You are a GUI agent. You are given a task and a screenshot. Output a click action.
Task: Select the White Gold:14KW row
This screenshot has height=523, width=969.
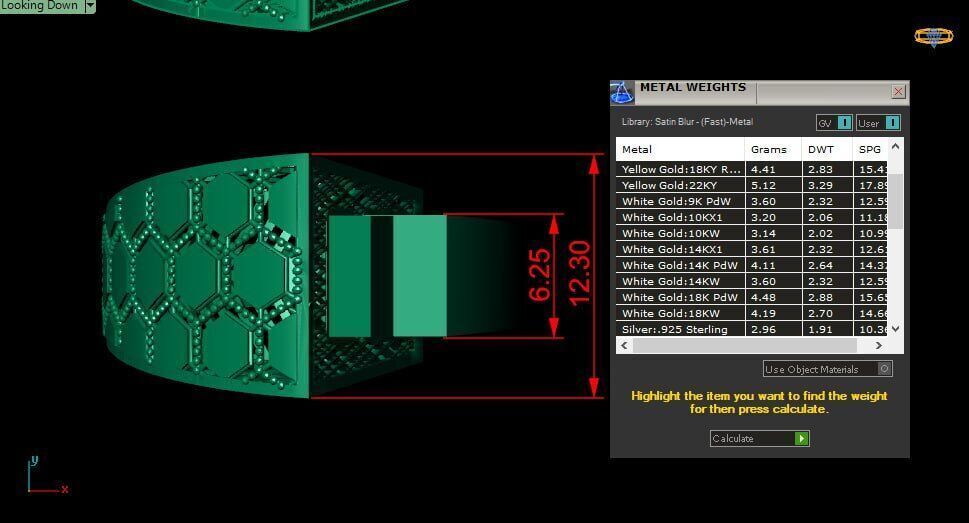click(x=751, y=281)
